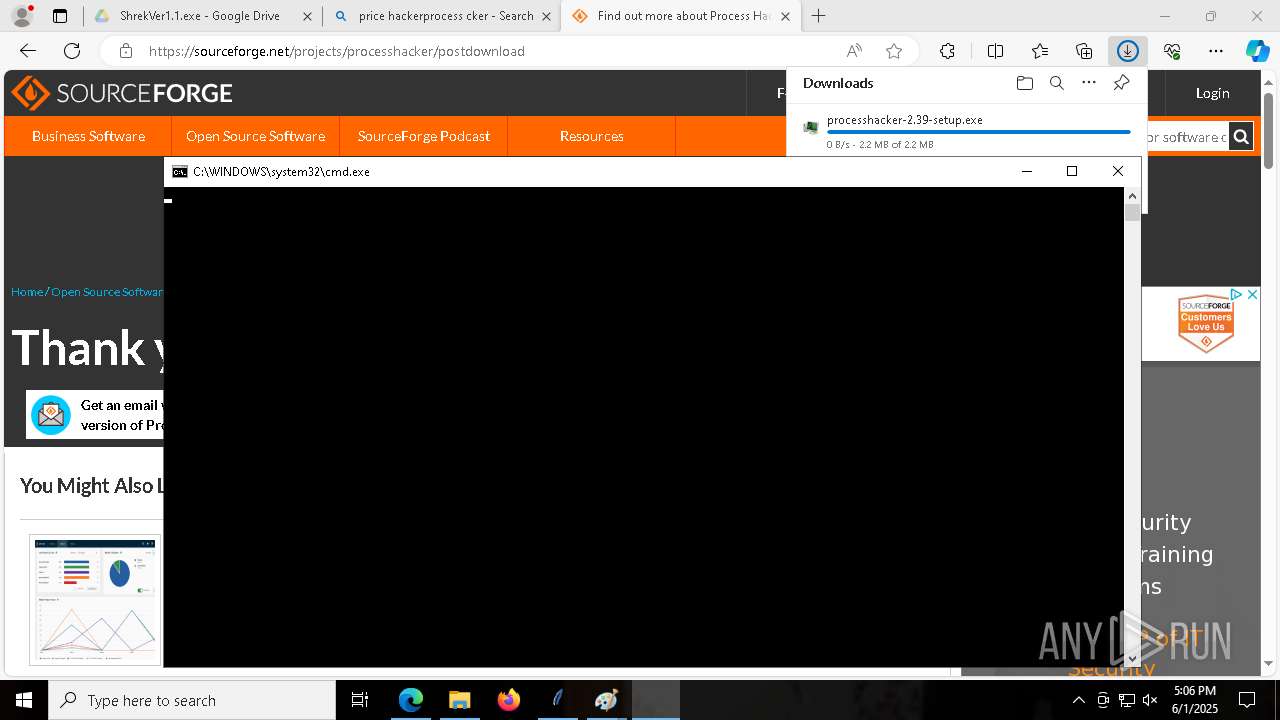The height and width of the screenshot is (720, 1280).
Task: Click the email notification envelope icon
Action: click(50, 414)
